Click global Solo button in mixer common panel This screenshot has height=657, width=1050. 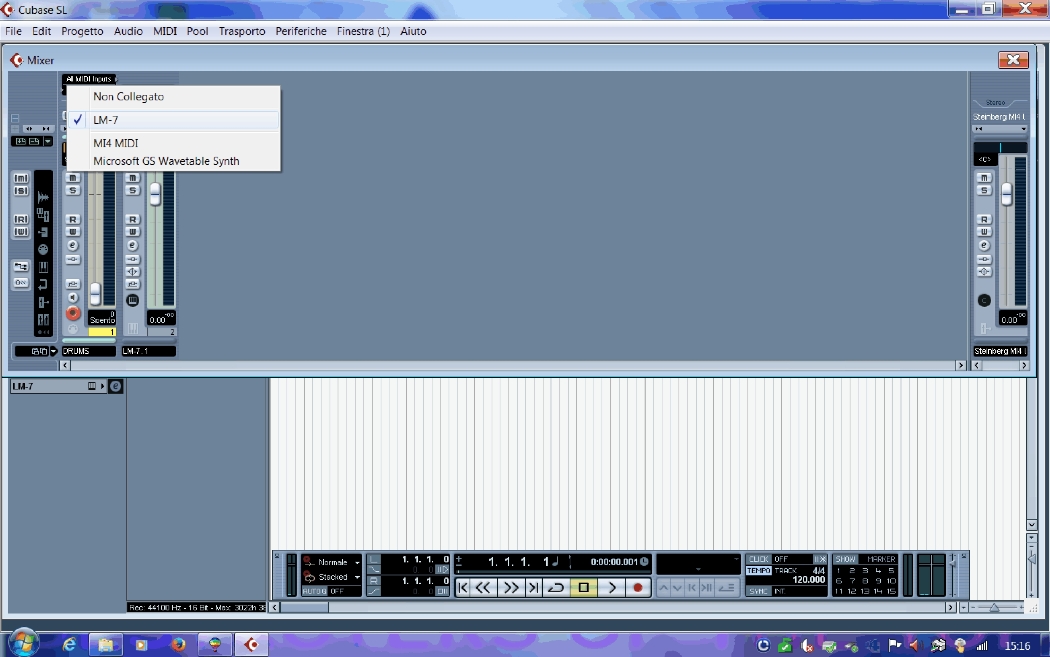(x=21, y=191)
